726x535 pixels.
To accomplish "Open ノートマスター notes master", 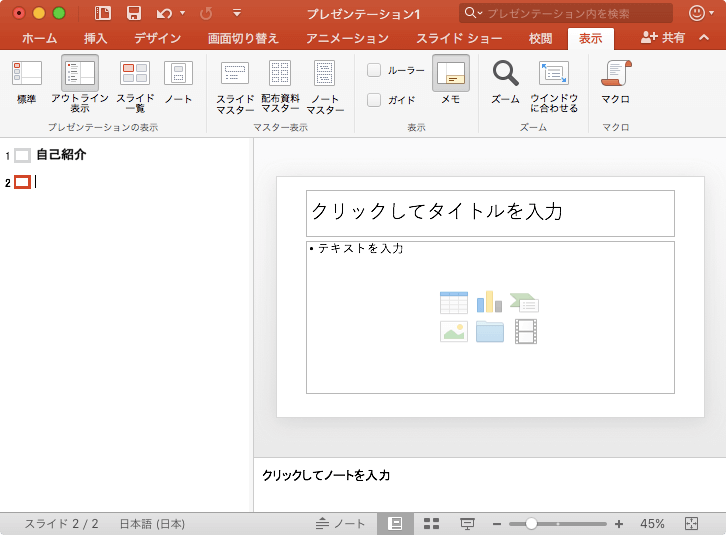I will coord(325,87).
